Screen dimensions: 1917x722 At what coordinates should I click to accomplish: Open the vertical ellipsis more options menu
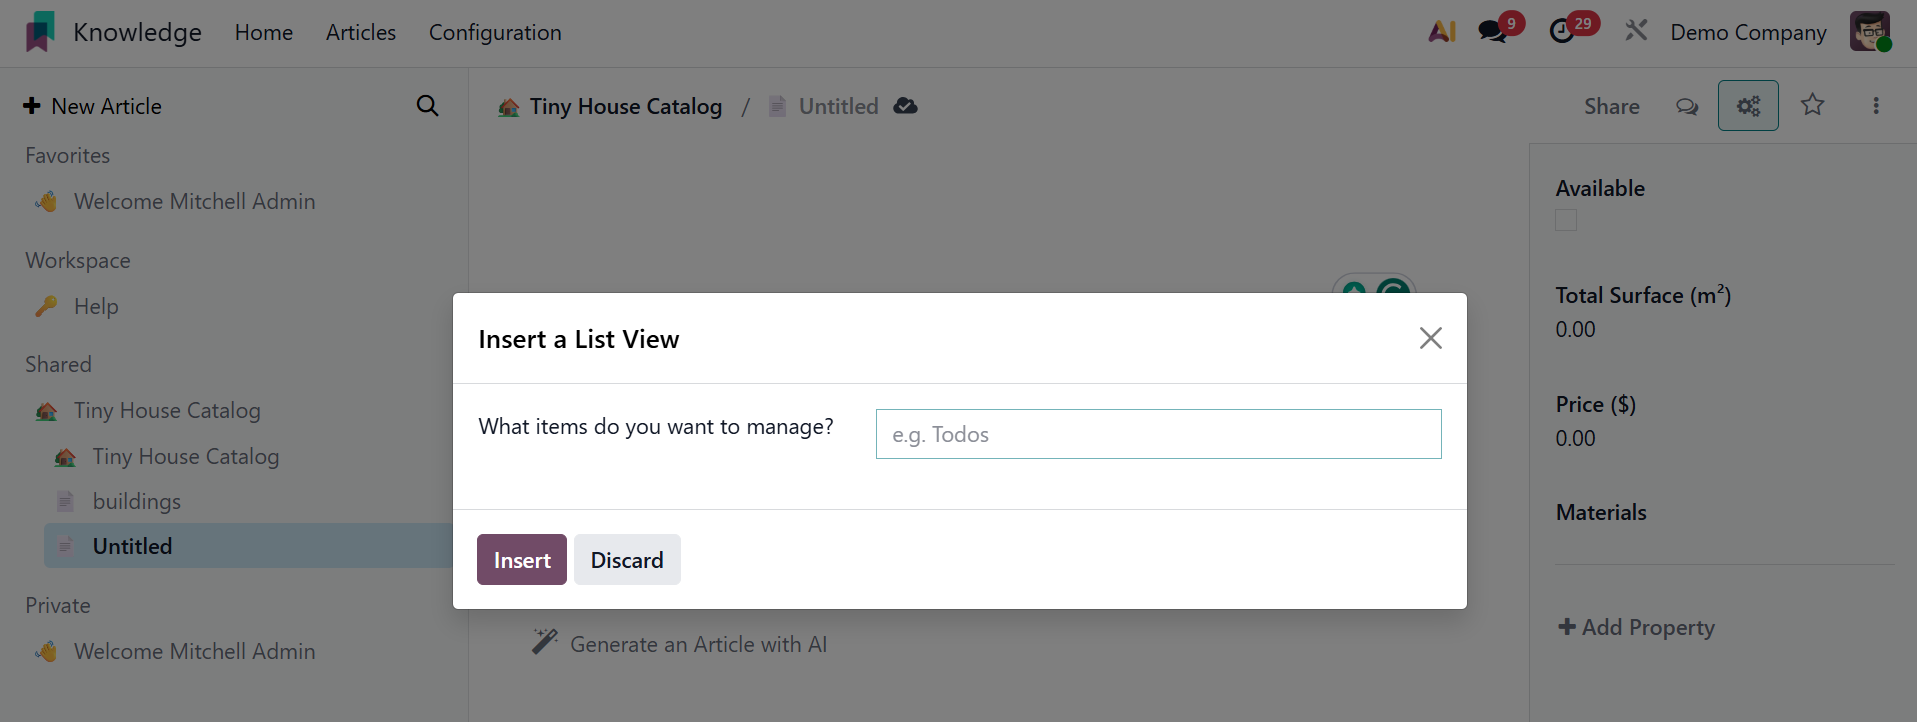coord(1876,106)
